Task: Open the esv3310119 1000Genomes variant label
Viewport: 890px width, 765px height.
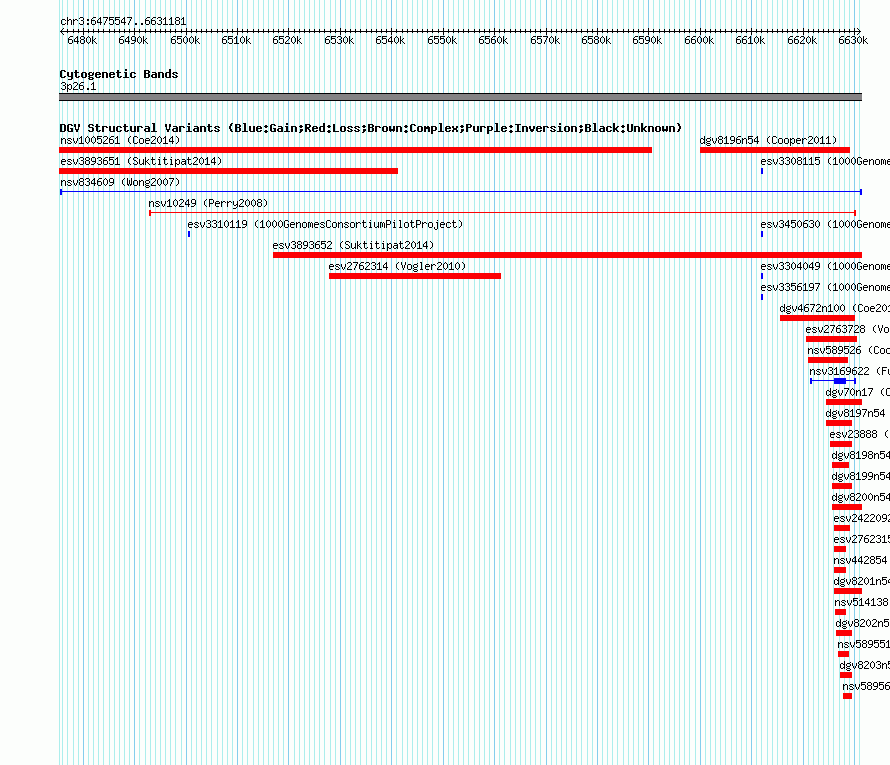Action: (x=325, y=224)
